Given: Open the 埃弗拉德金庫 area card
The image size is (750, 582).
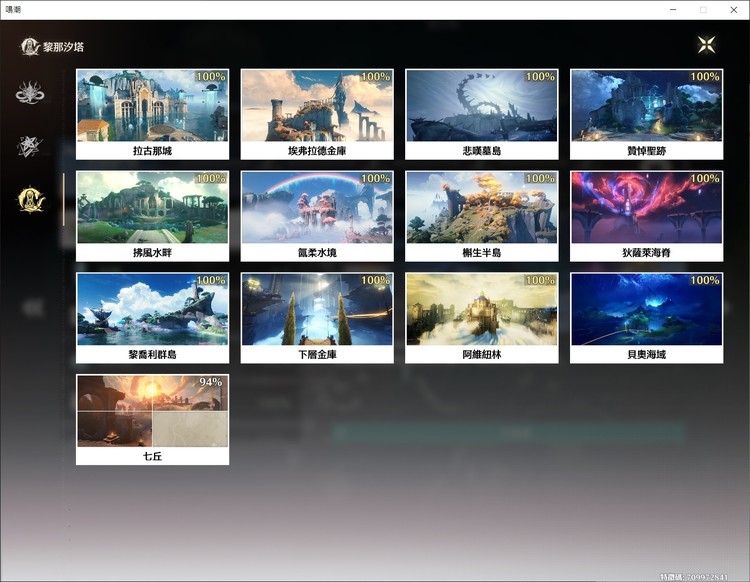Looking at the screenshot, I should pos(317,114).
